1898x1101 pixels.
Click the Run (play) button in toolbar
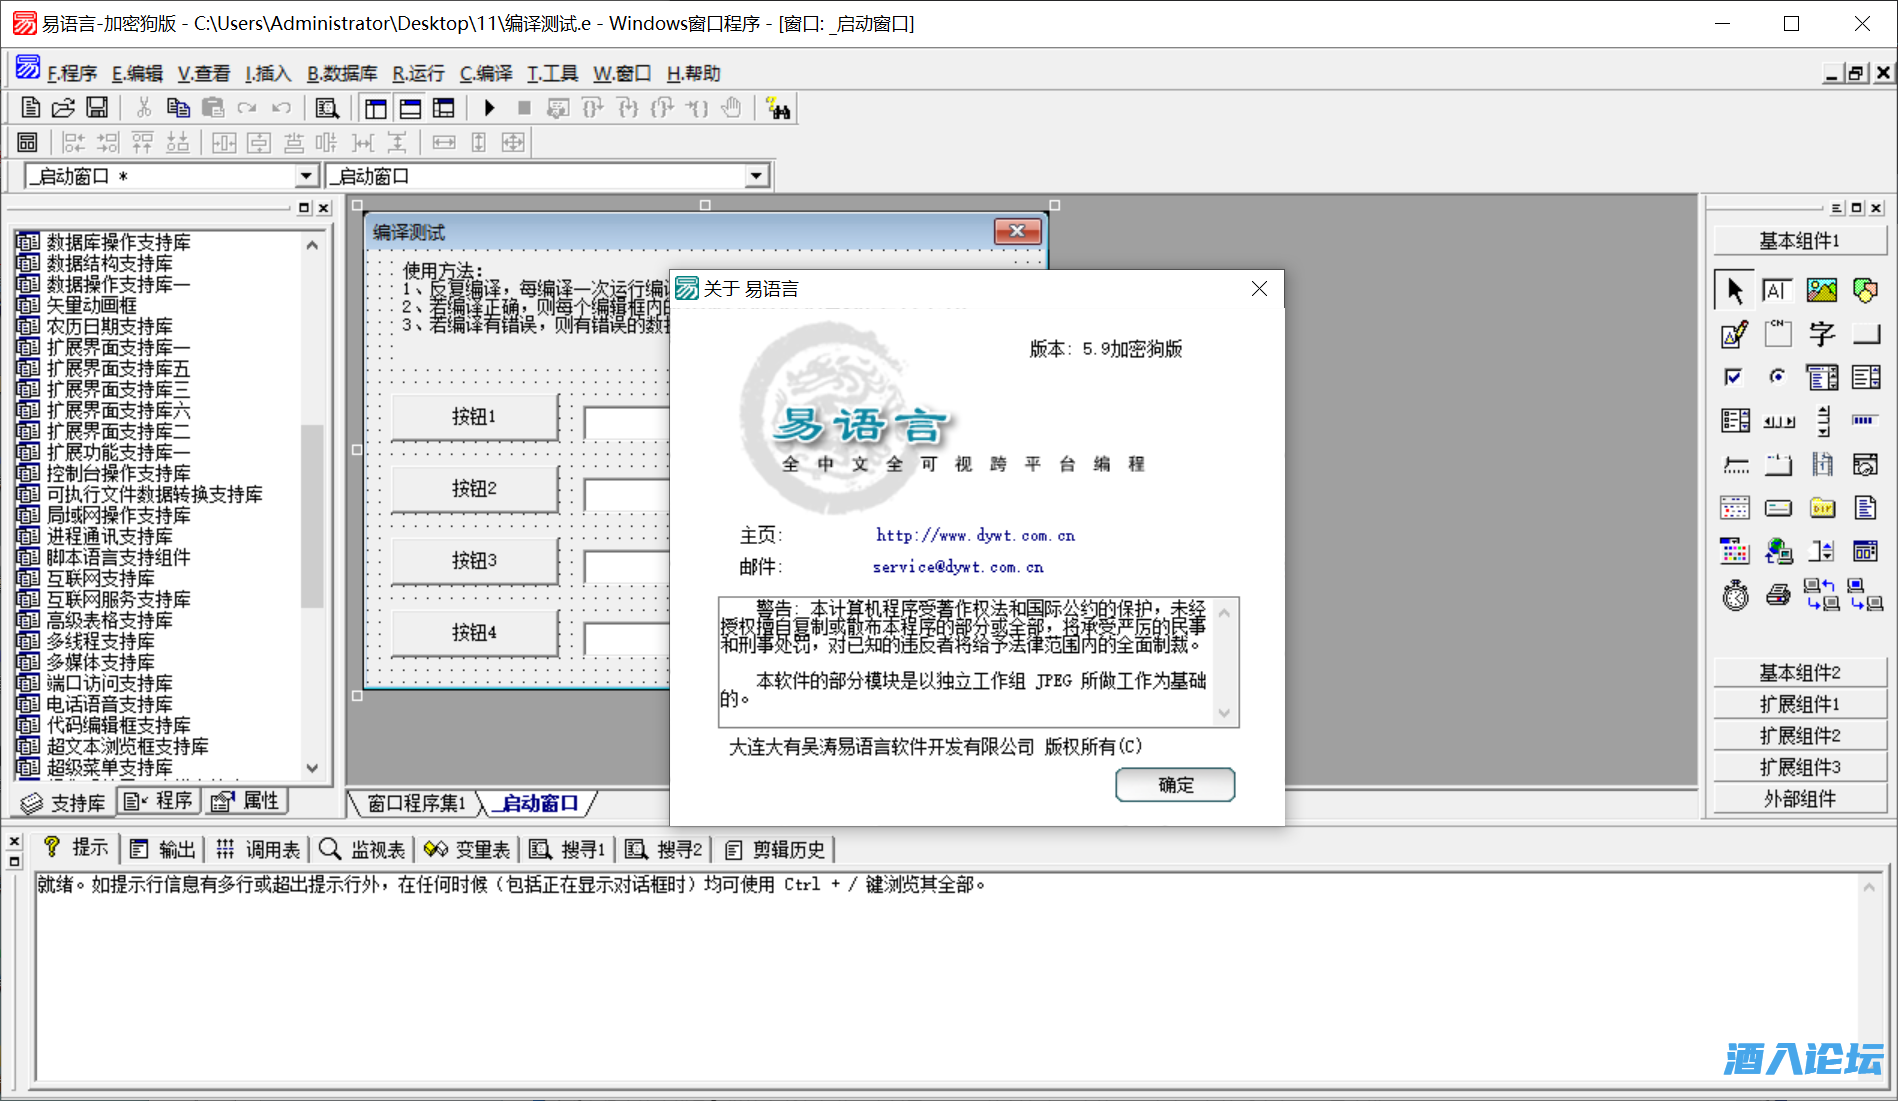[x=489, y=108]
